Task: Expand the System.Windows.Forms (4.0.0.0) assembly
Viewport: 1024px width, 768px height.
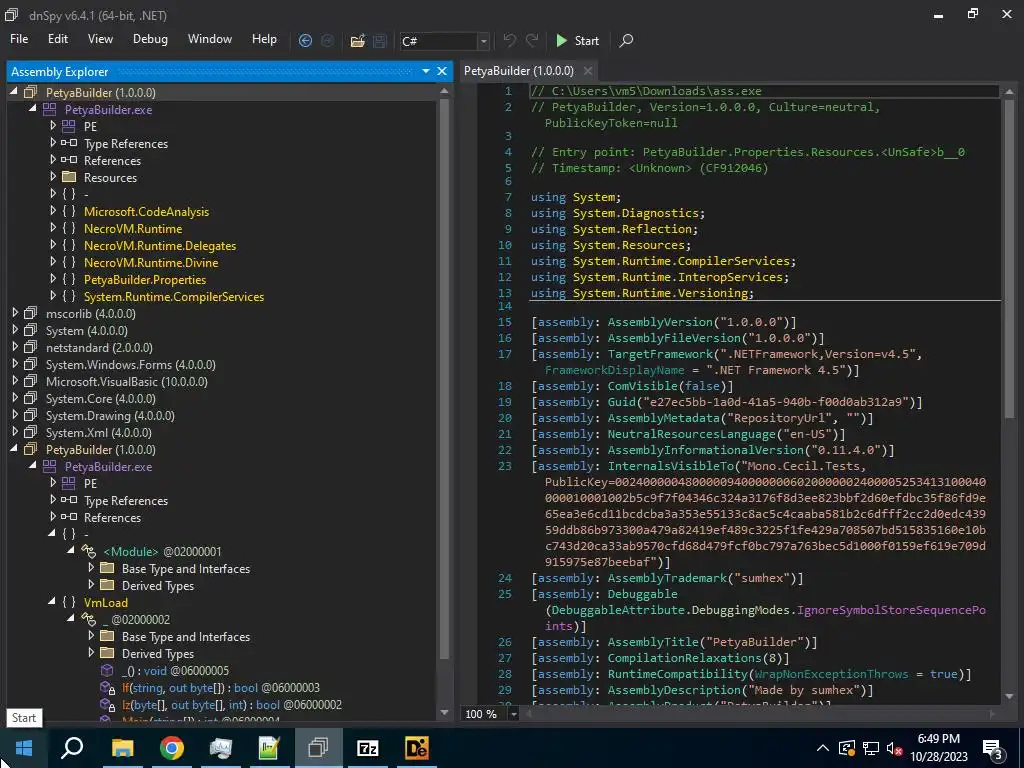Action: (14, 364)
